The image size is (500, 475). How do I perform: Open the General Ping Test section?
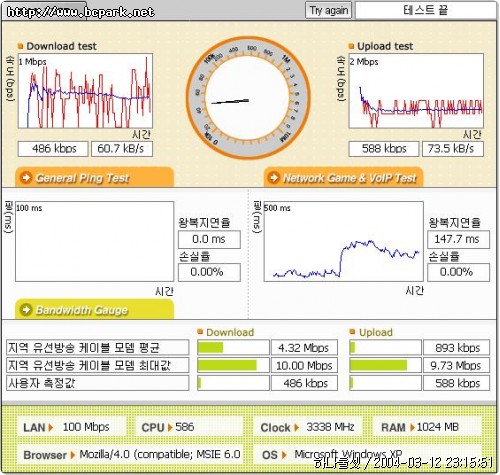tap(94, 177)
